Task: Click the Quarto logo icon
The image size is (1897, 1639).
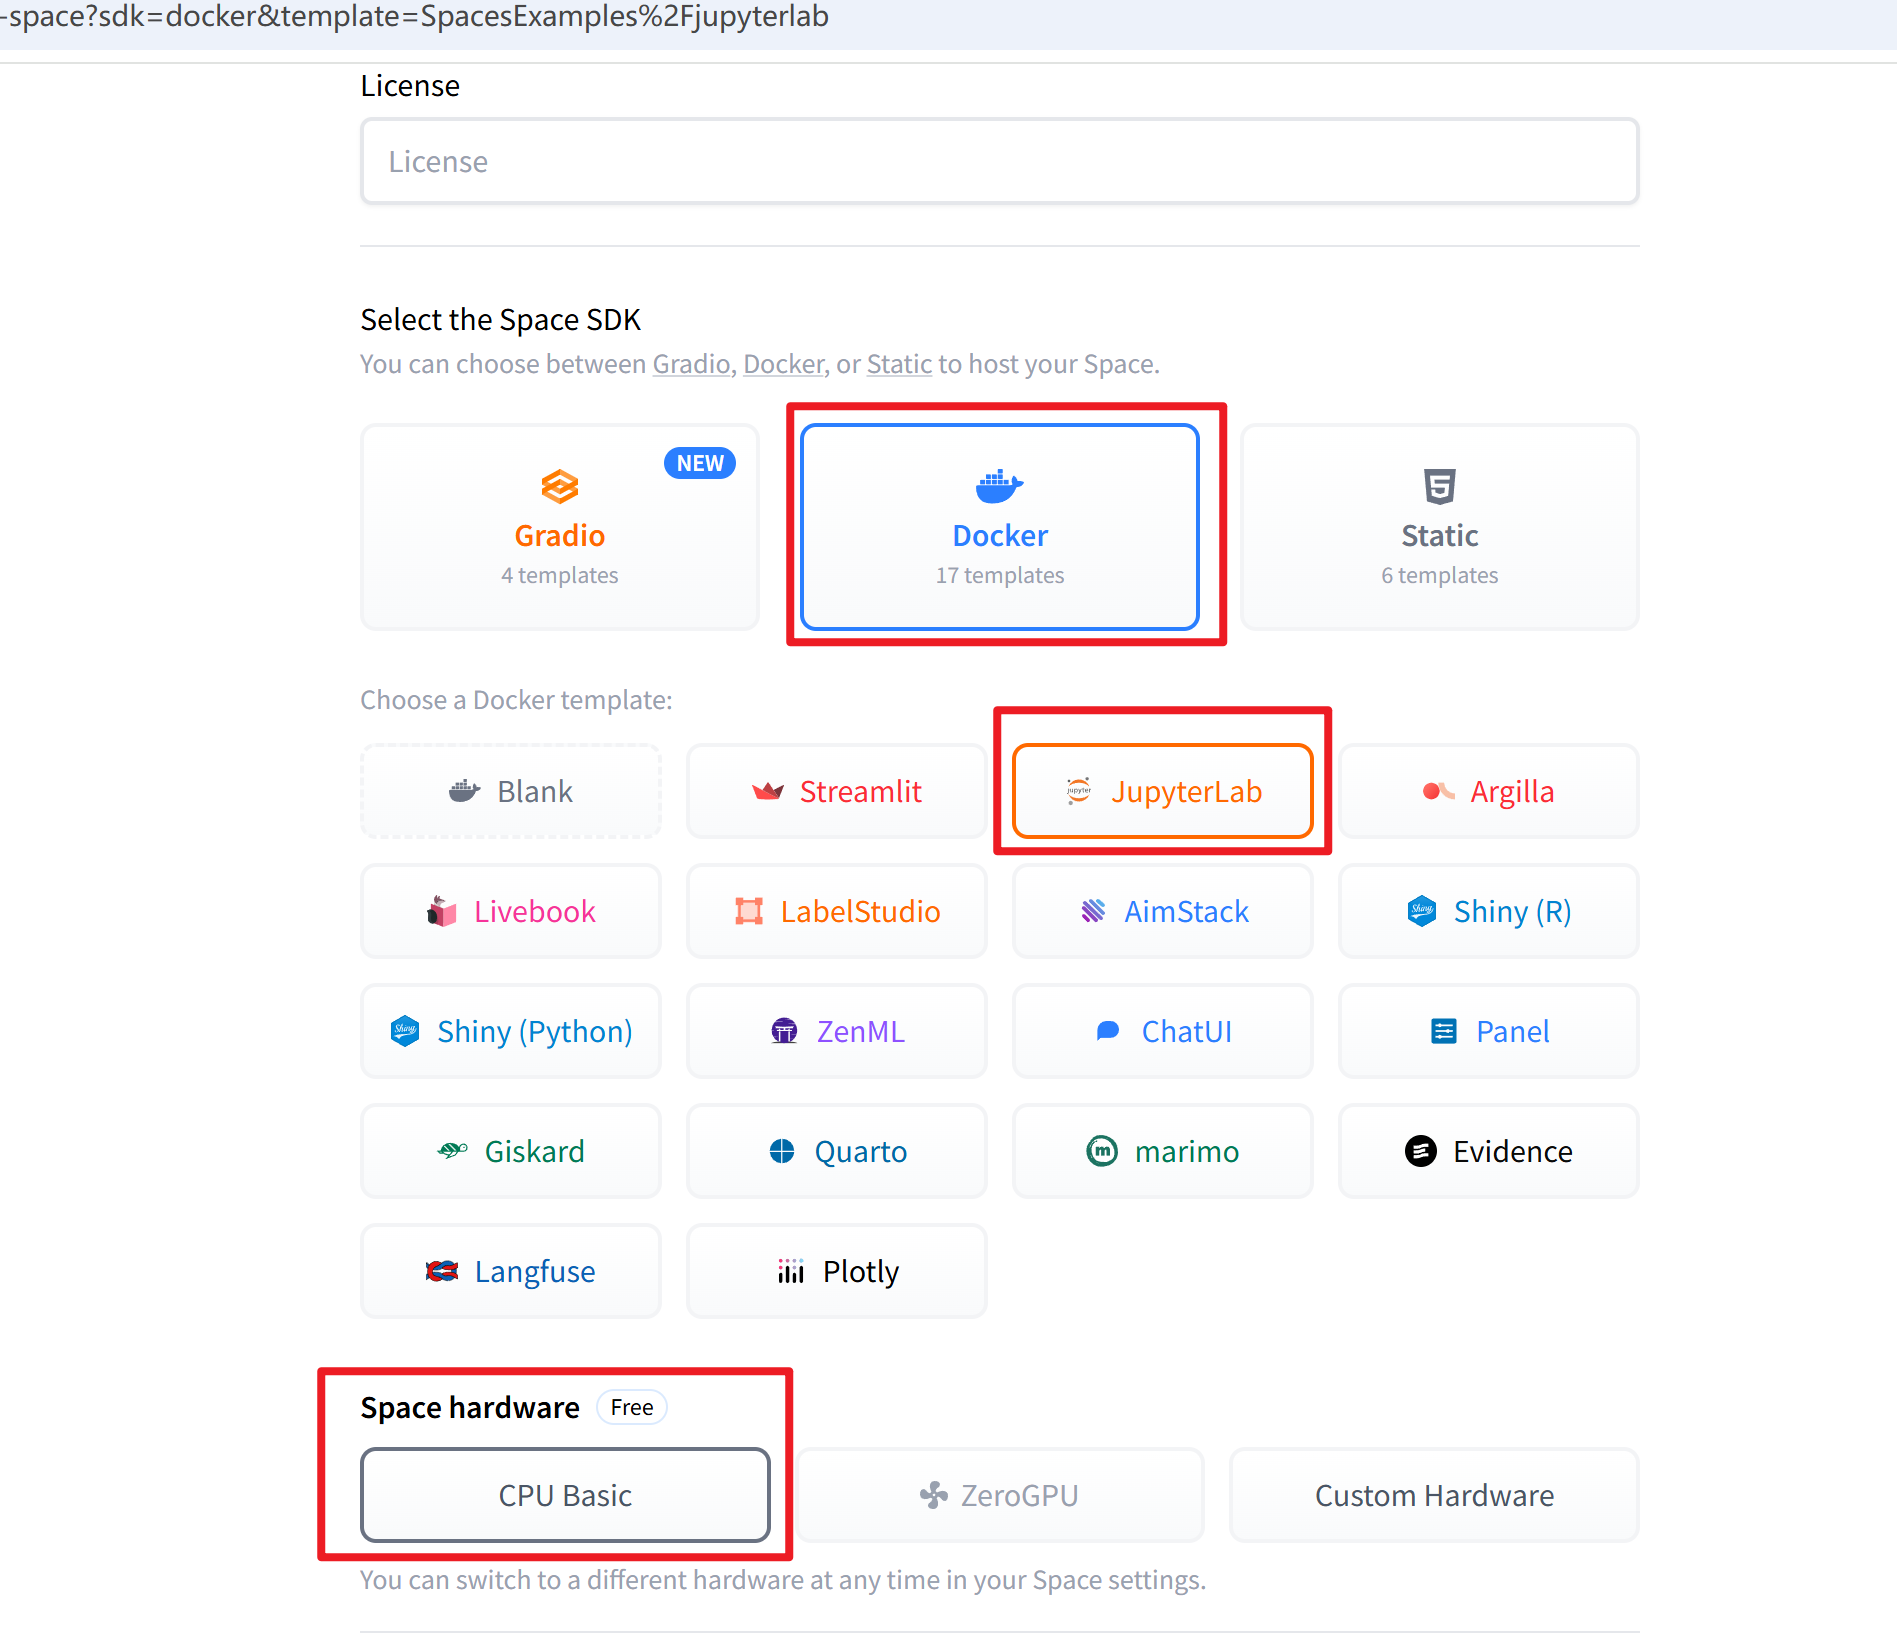Action: (782, 1151)
